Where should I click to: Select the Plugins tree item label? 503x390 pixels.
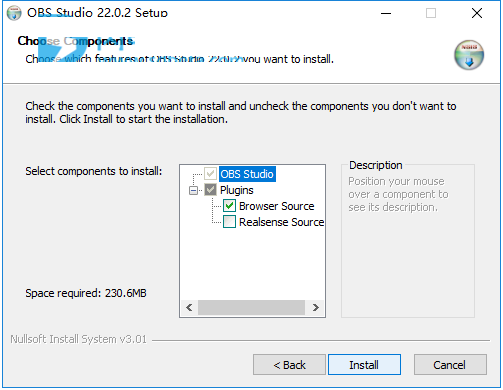[237, 190]
